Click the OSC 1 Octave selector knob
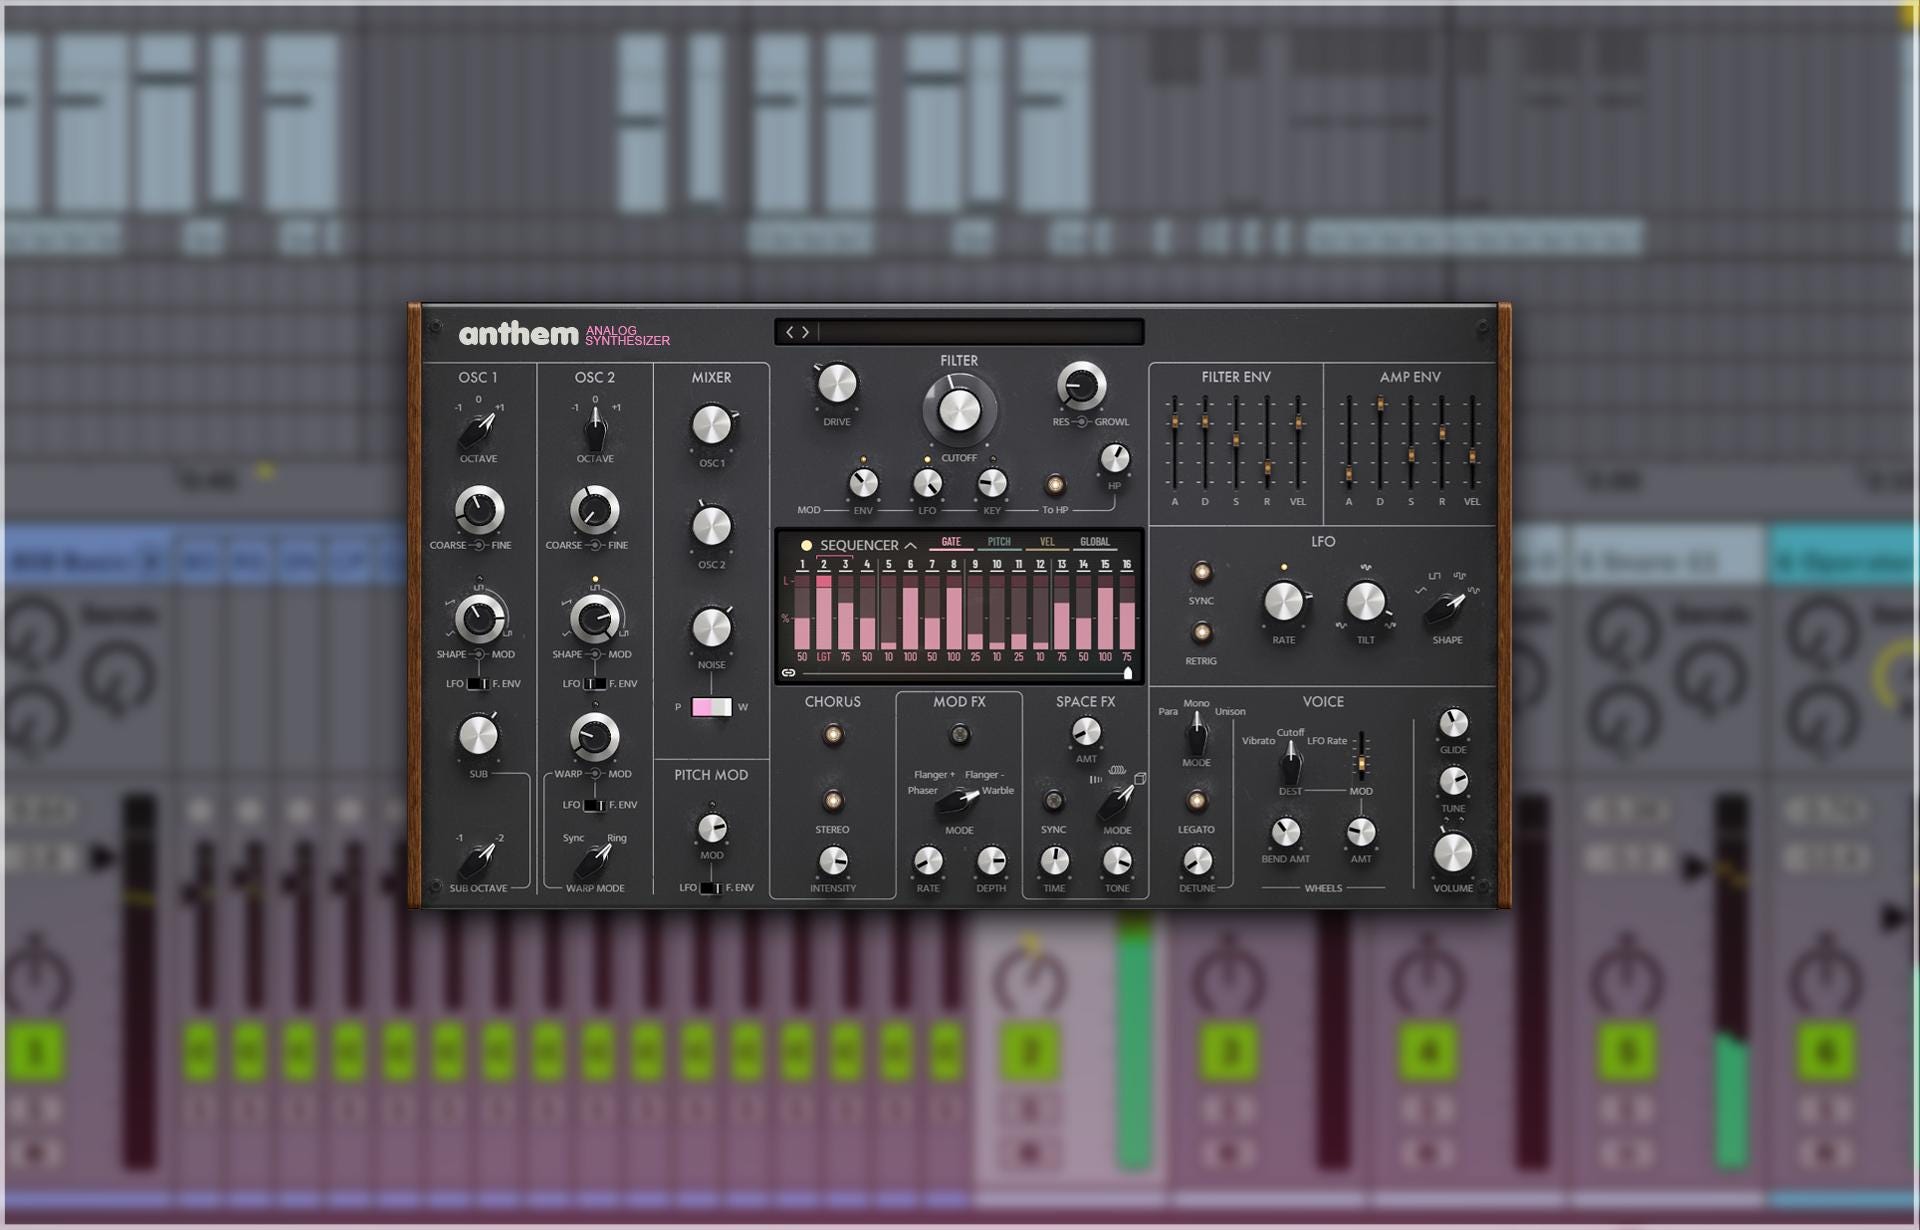 478,430
